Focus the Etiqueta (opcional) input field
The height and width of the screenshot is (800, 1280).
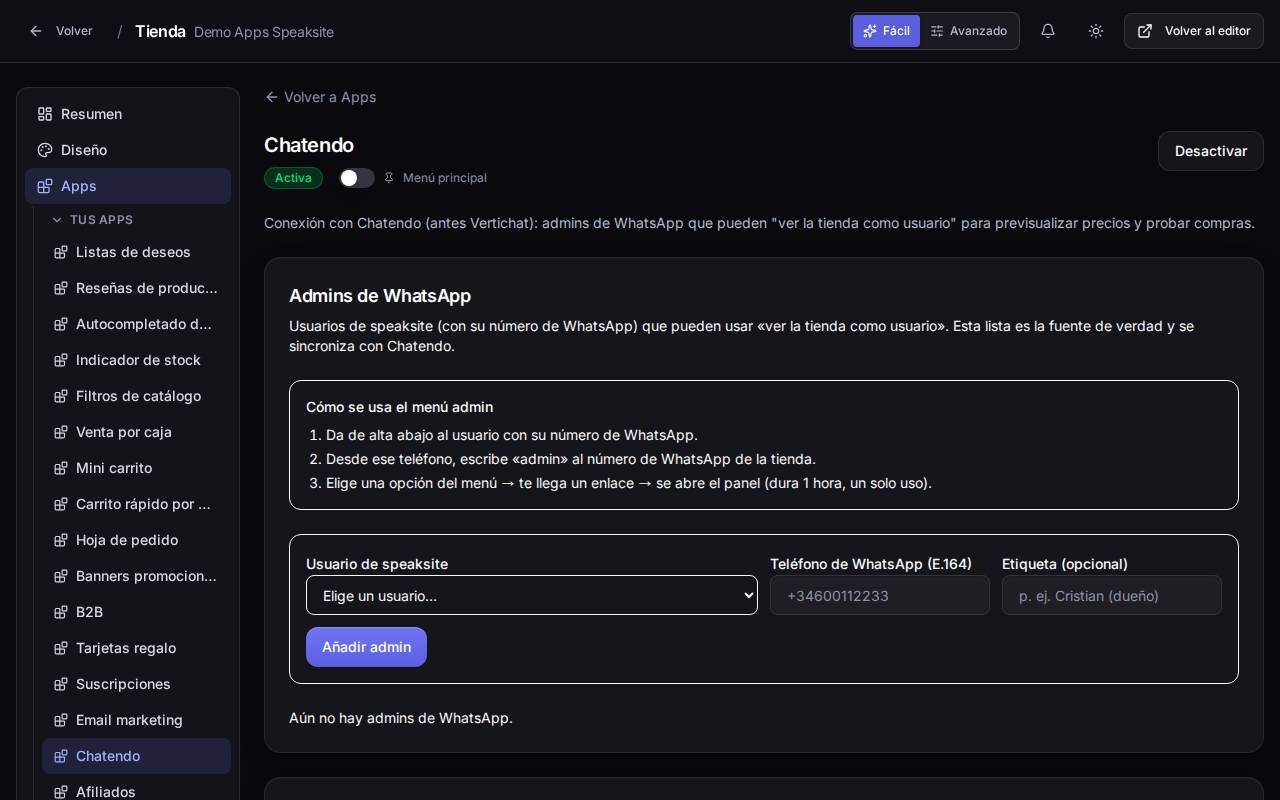coord(1112,595)
